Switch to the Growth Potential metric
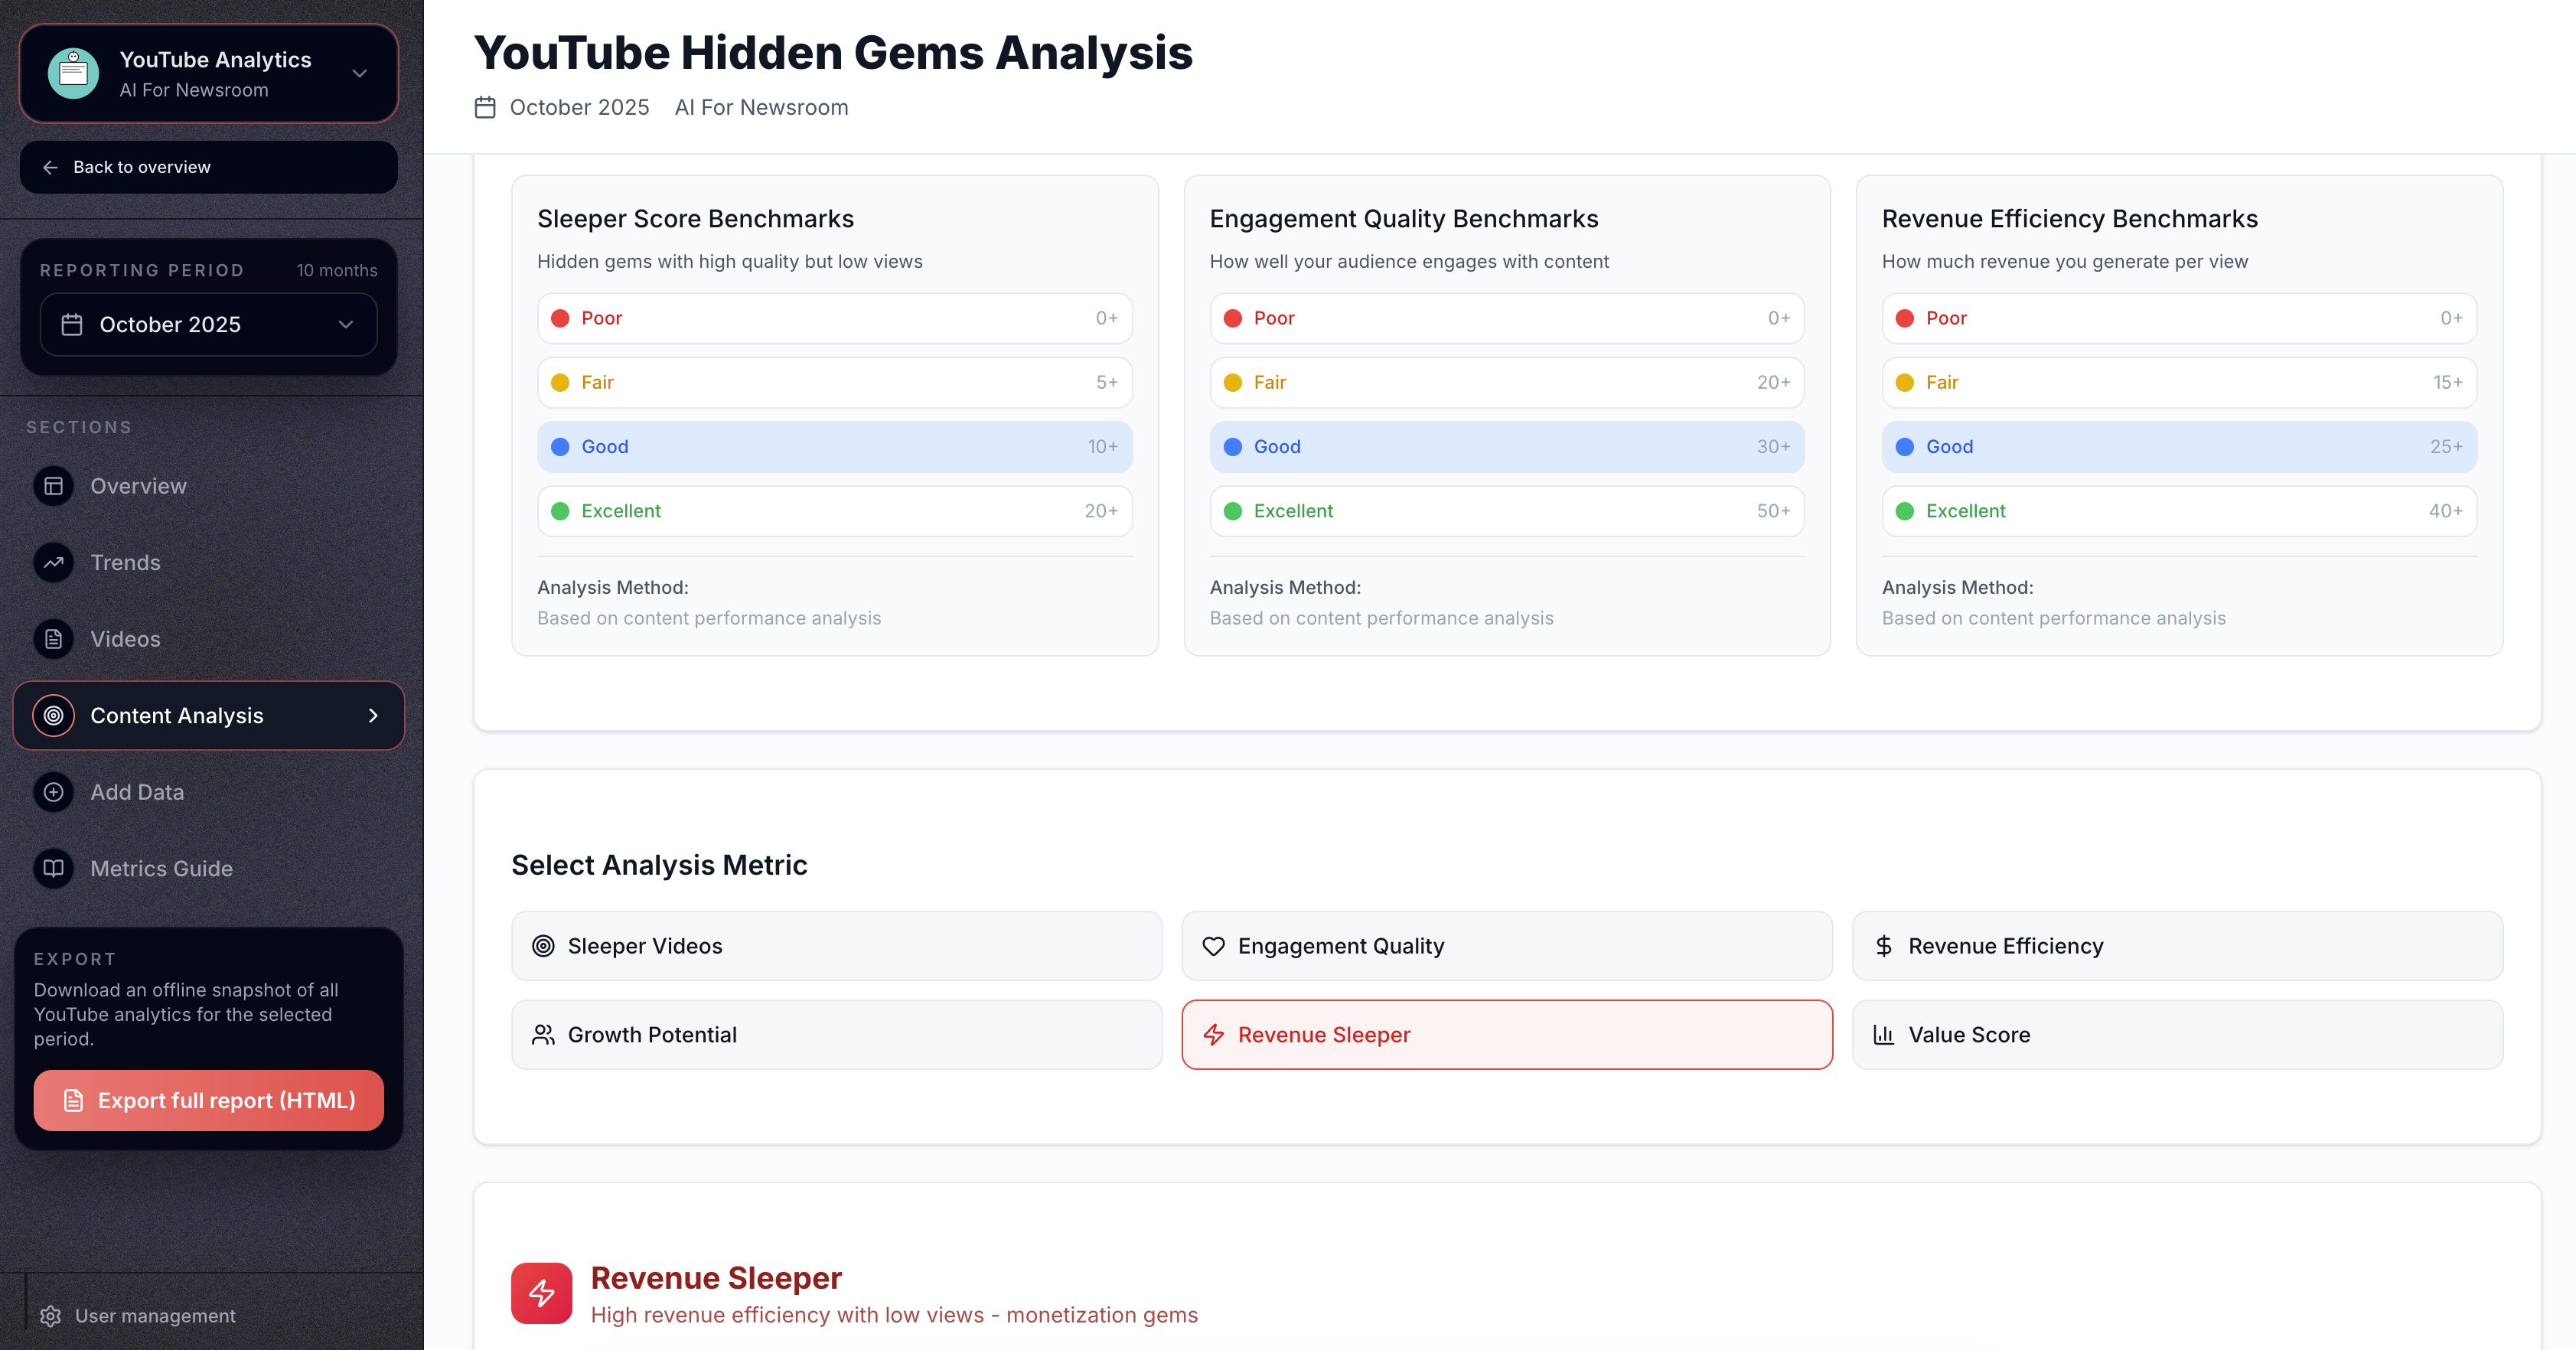 (836, 1034)
